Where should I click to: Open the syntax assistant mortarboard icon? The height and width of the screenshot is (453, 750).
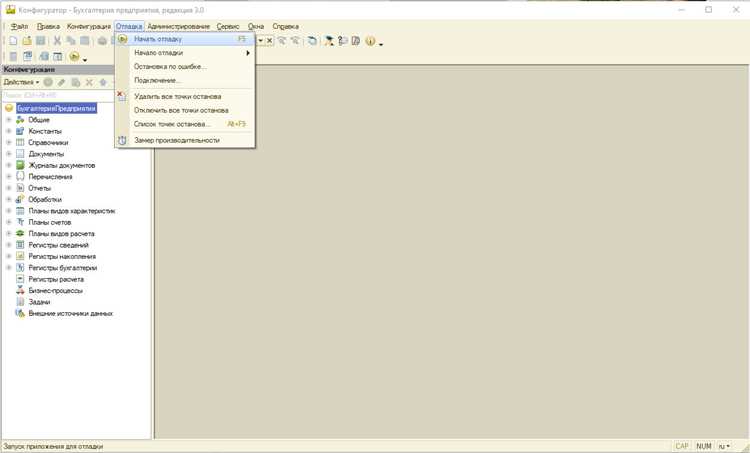coord(329,41)
